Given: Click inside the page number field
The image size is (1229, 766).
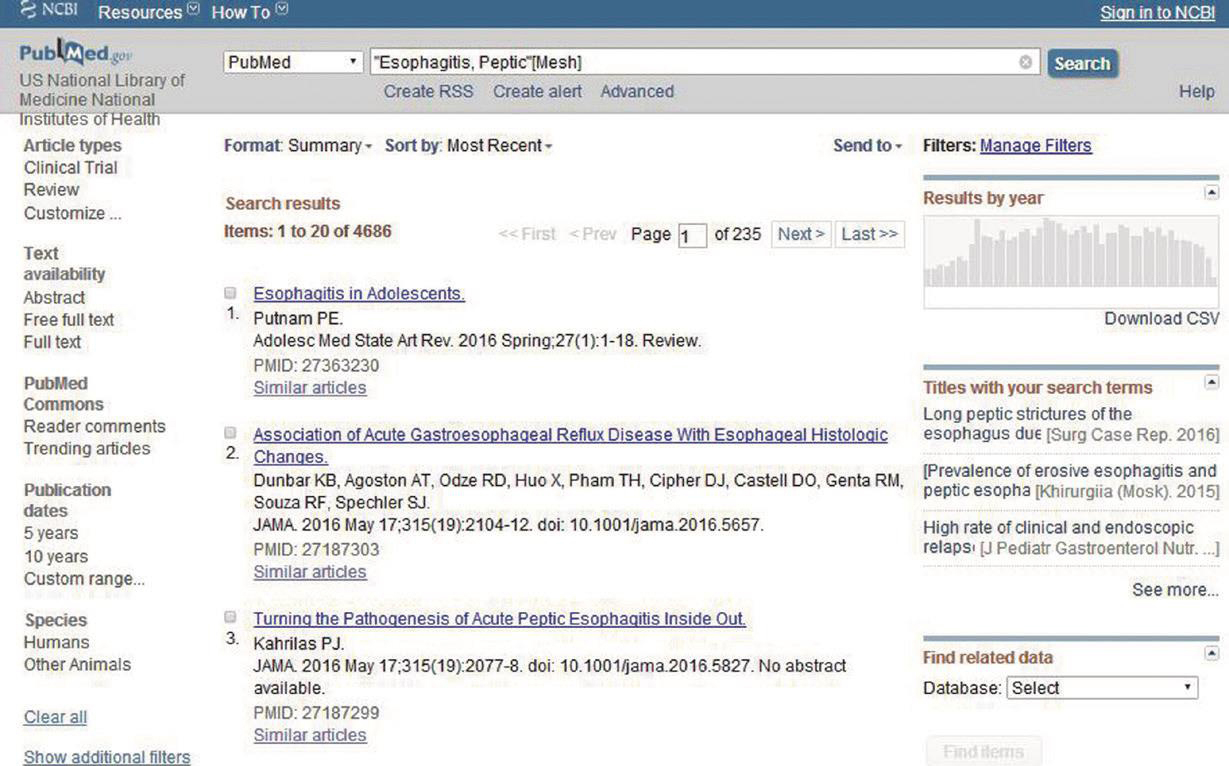Looking at the screenshot, I should coord(692,236).
